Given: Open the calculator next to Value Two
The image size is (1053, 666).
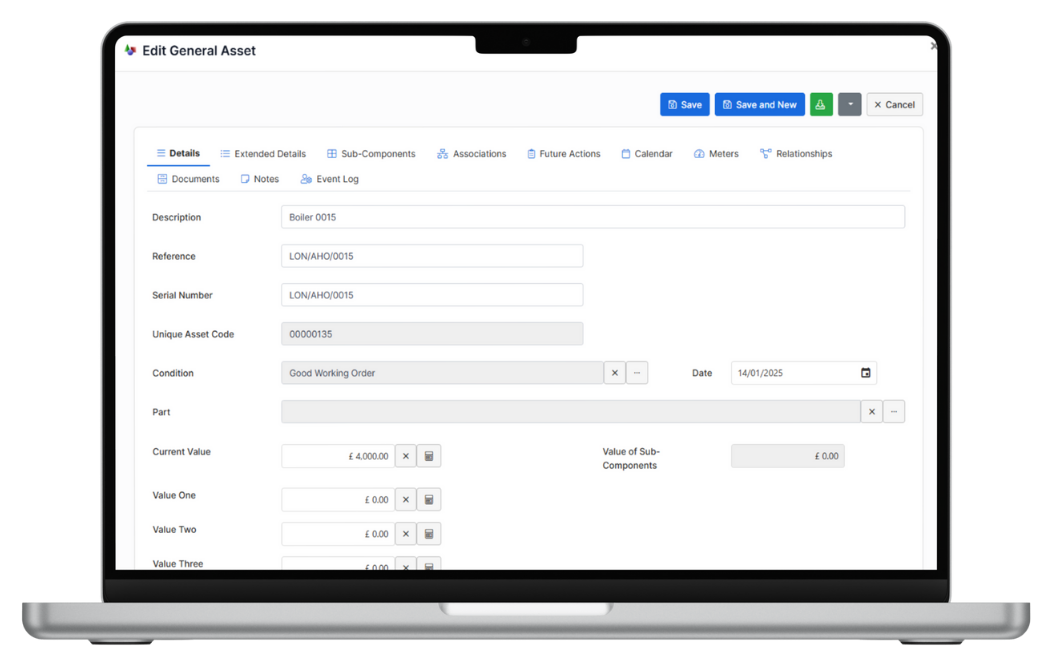Looking at the screenshot, I should (x=428, y=533).
